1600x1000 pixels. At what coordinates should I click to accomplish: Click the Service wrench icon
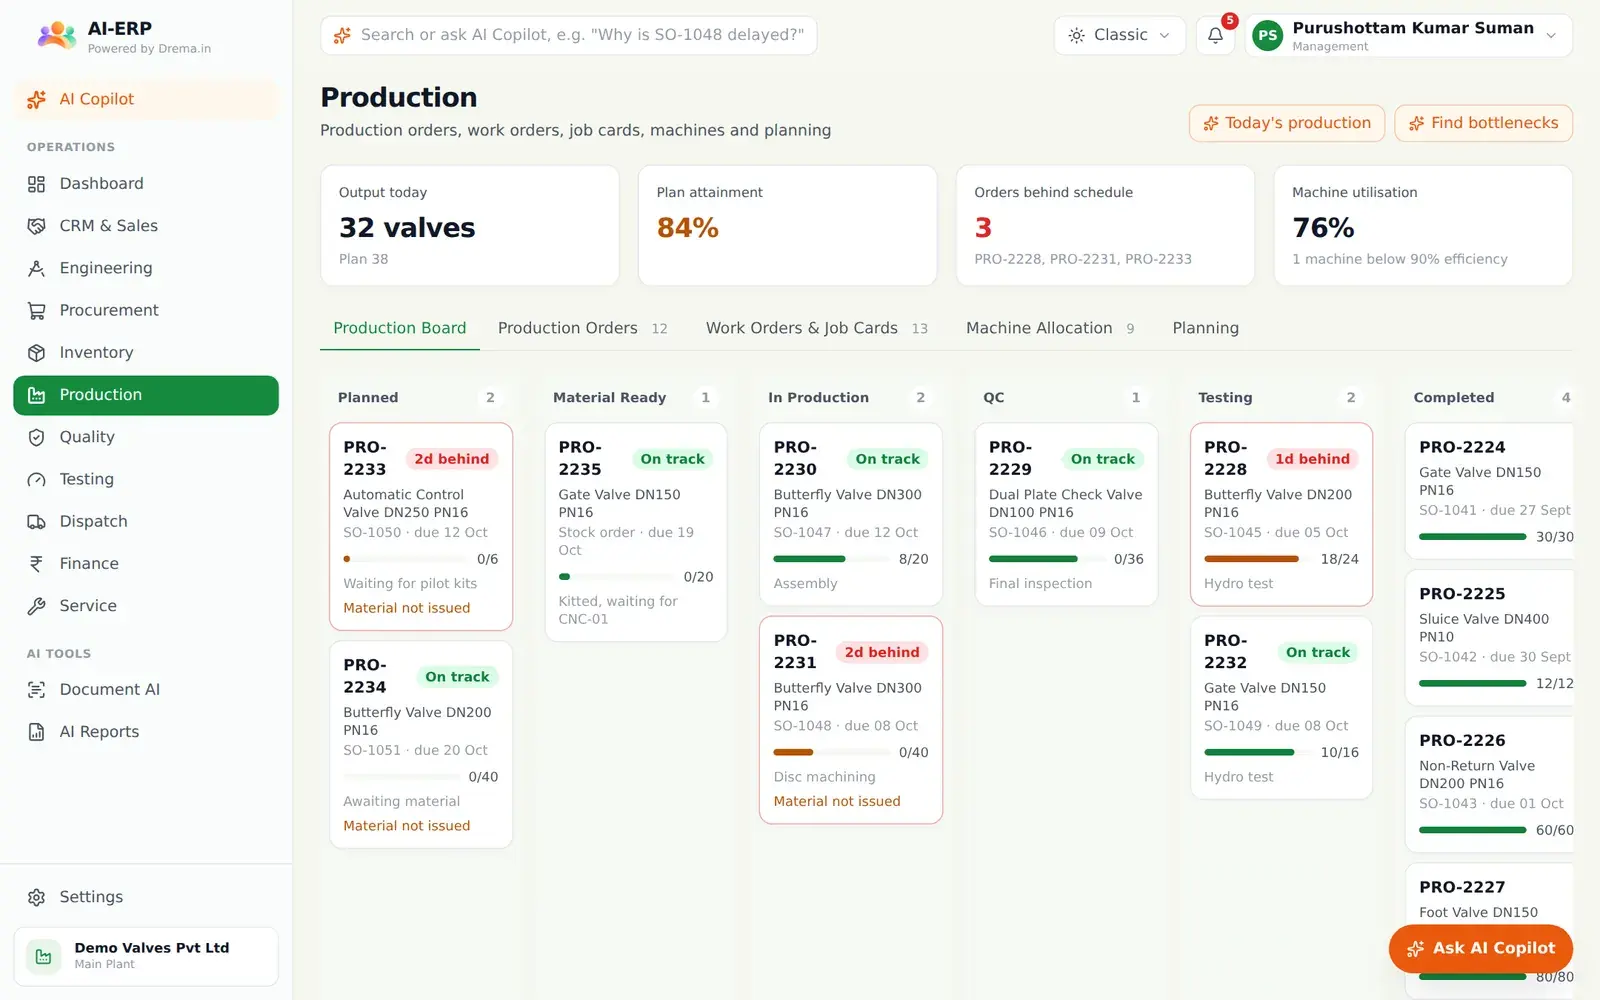(37, 606)
